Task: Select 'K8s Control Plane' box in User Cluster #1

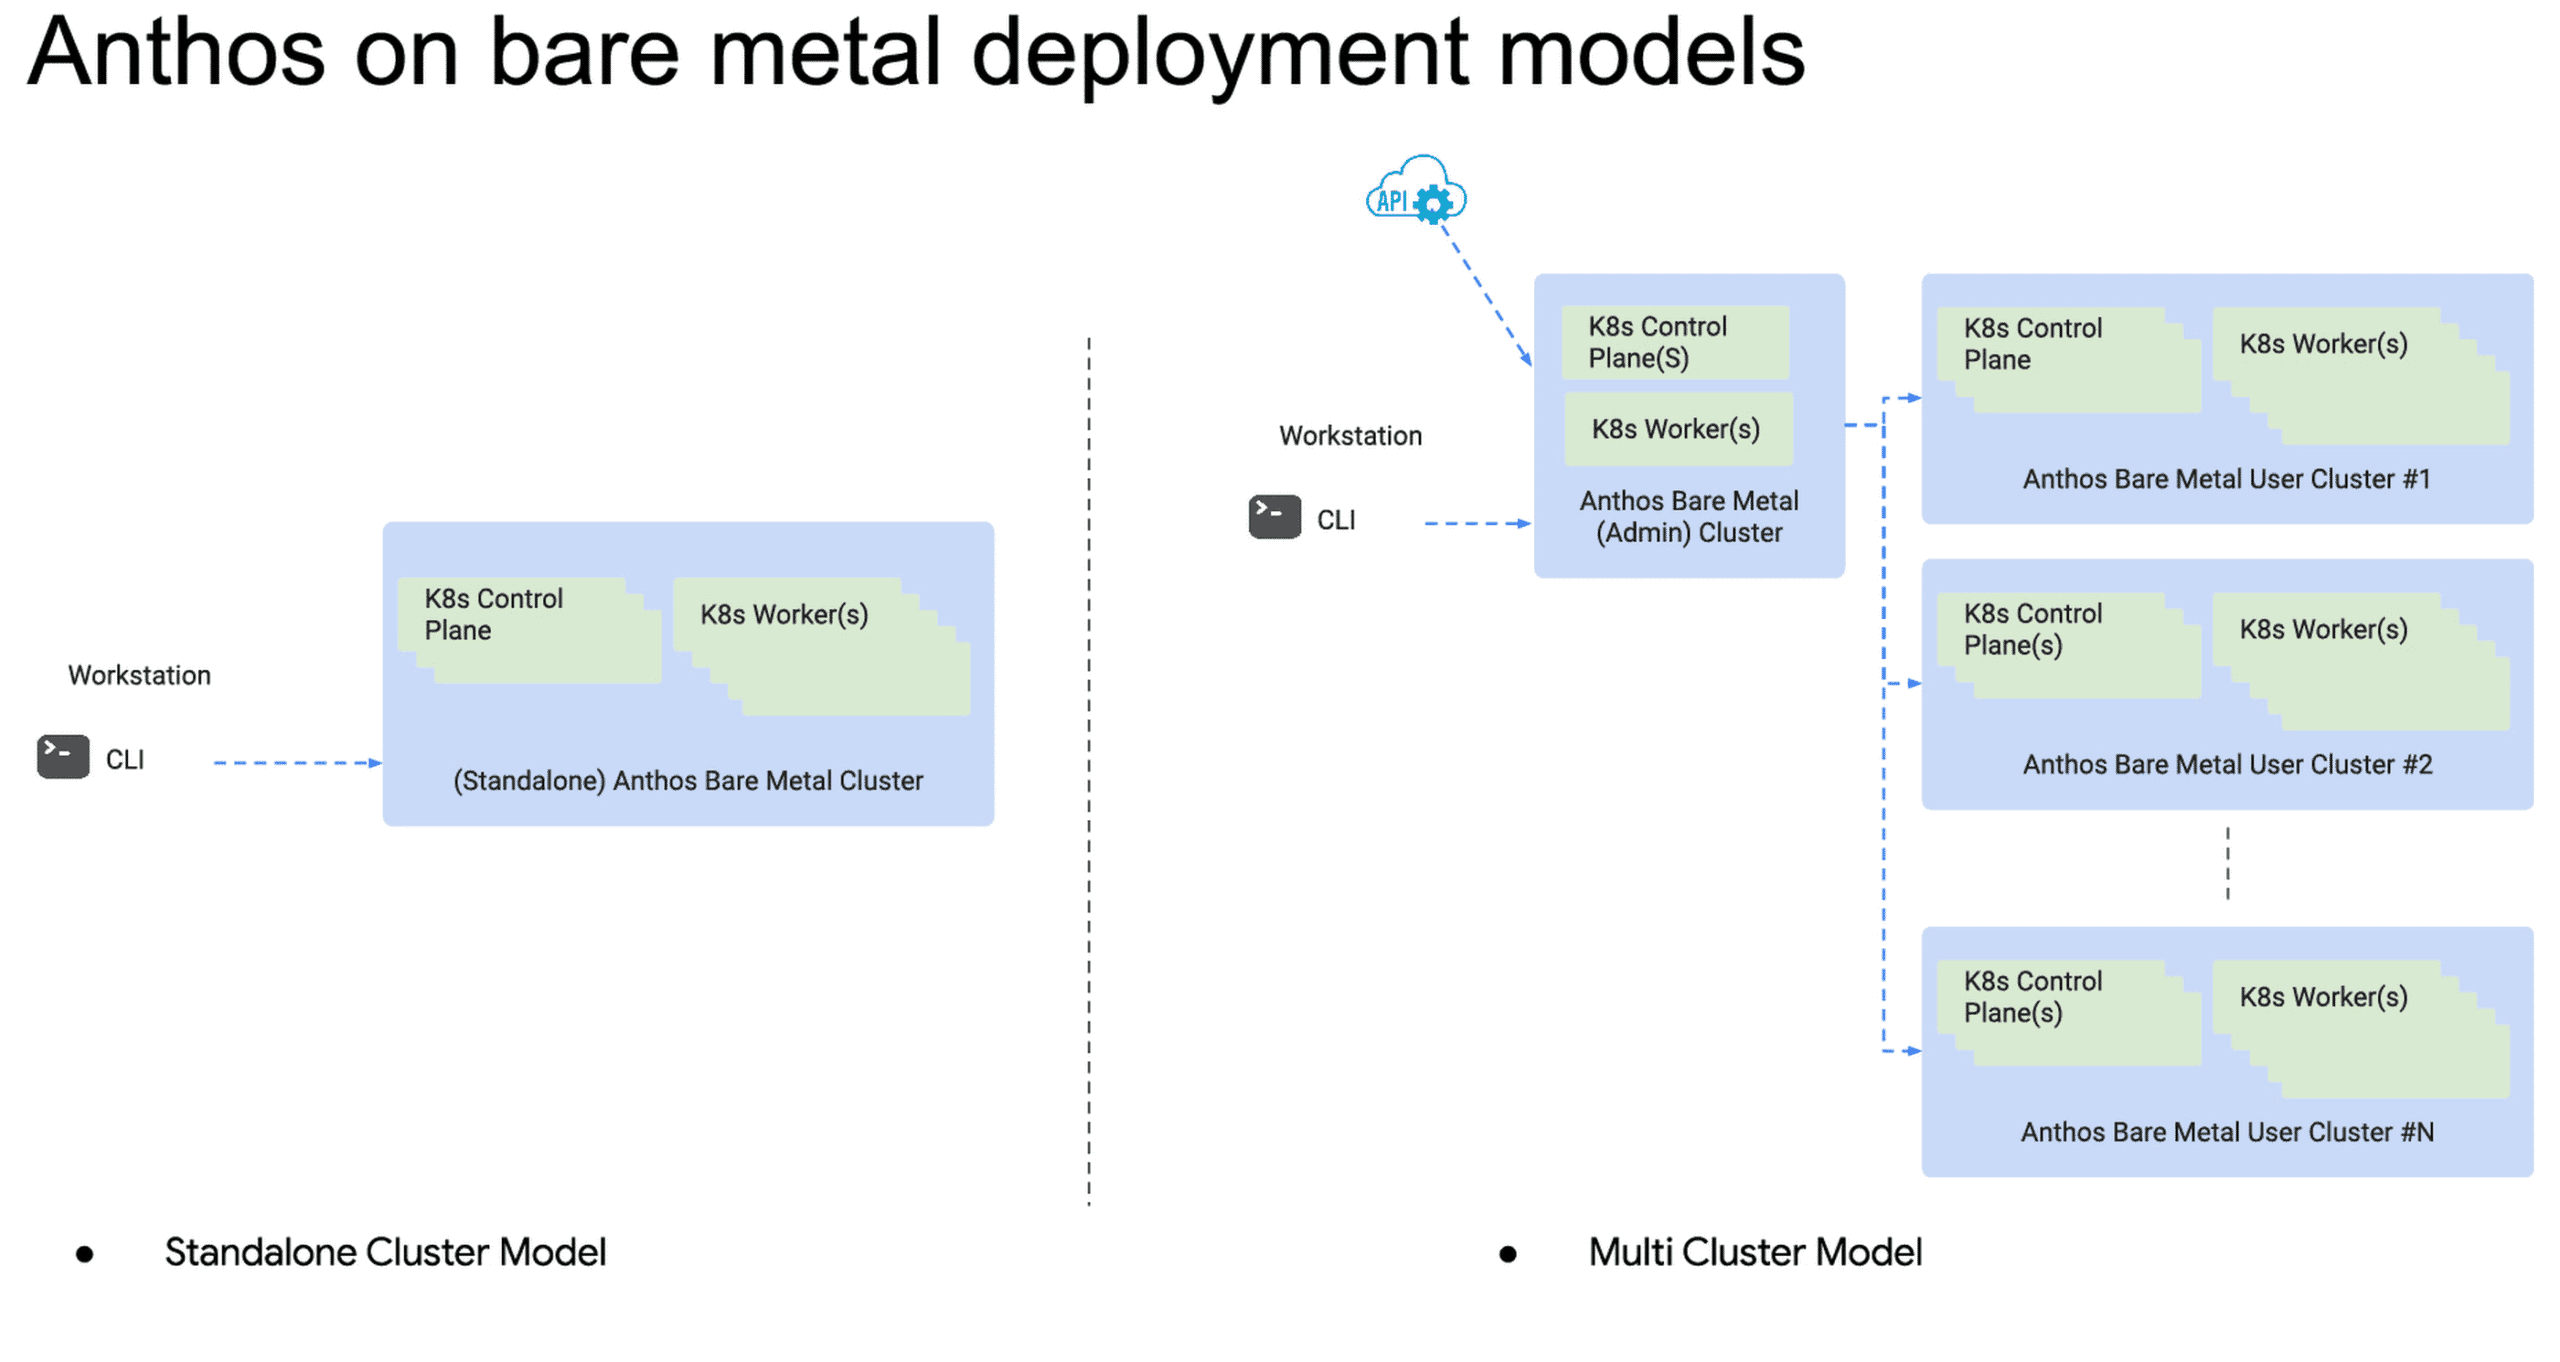Action: [x=2068, y=360]
